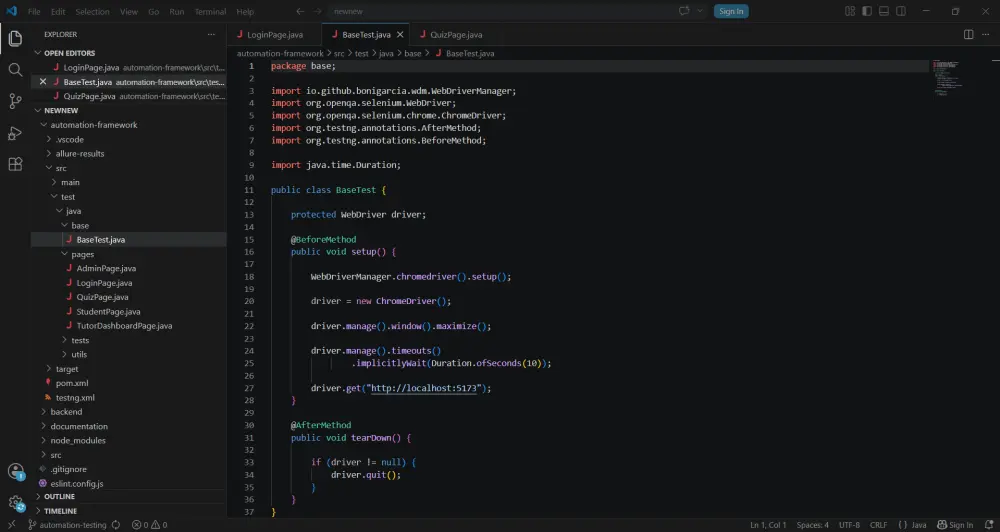
Task: Close the BaseTest.java editor tab
Action: 400,34
